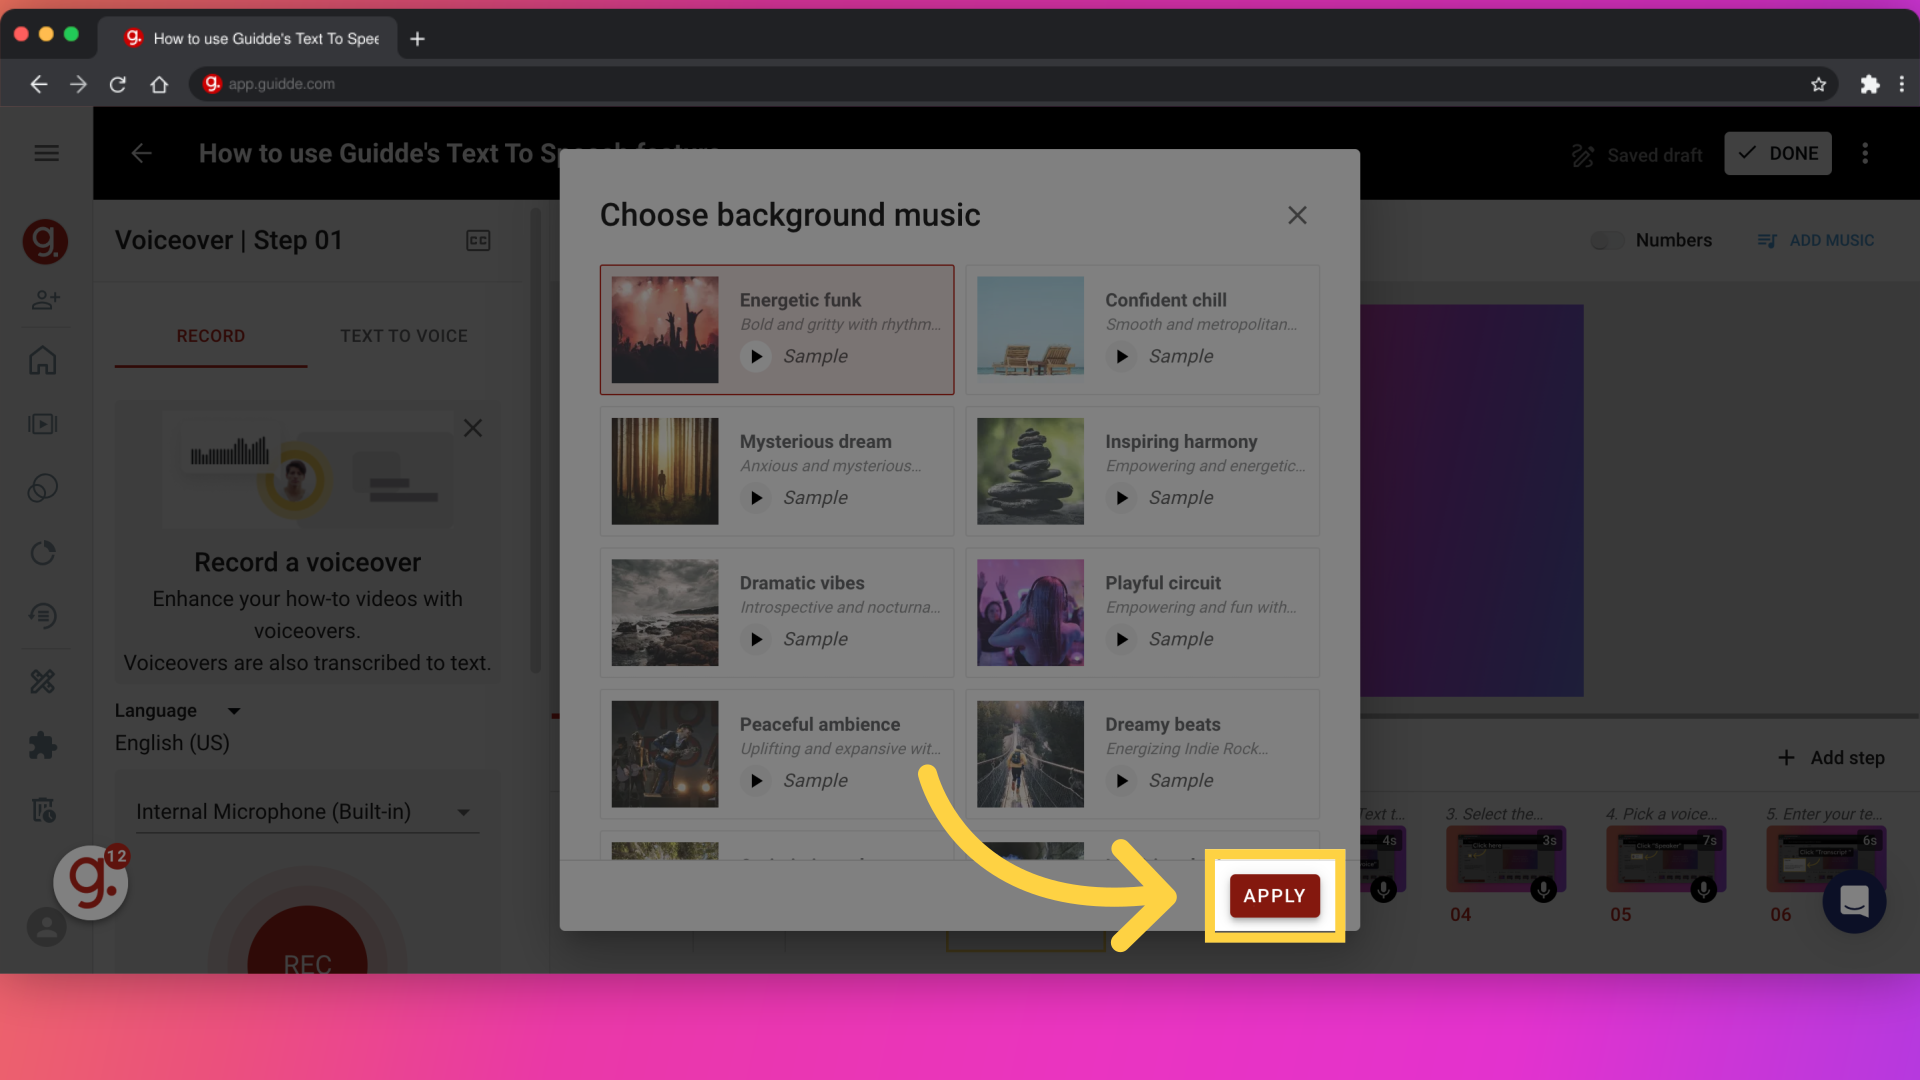
Task: Open the browser three-dot menu
Action: click(1901, 84)
